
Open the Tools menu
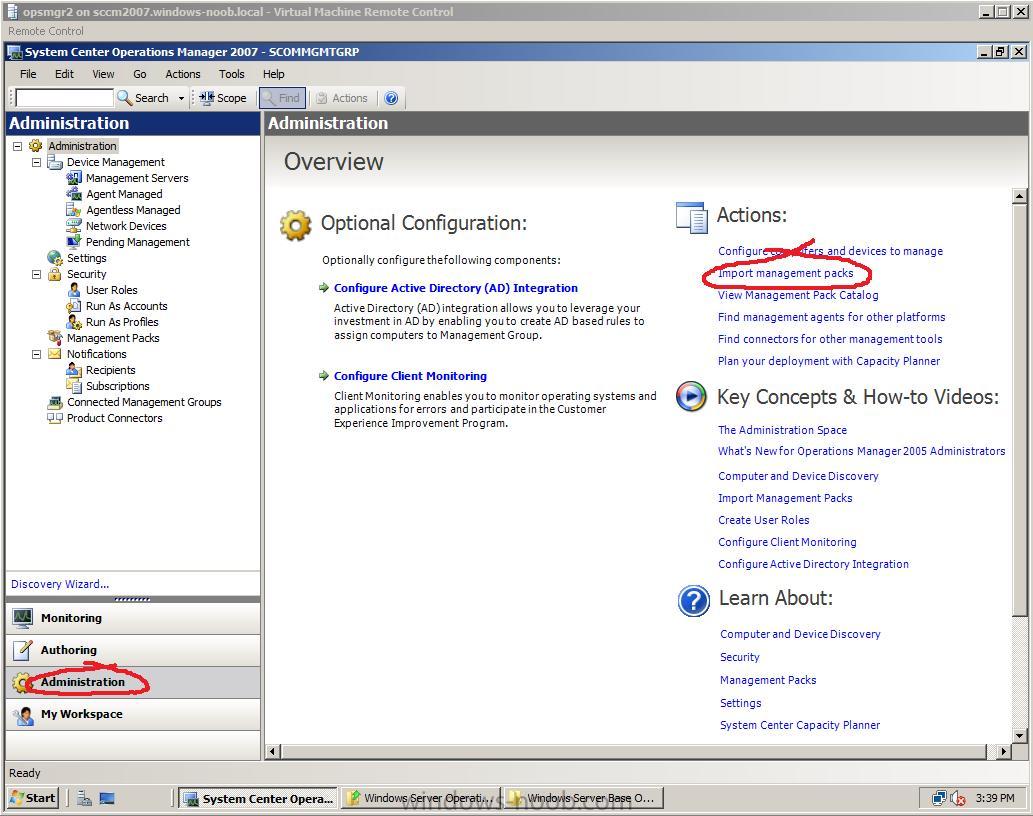[x=231, y=74]
